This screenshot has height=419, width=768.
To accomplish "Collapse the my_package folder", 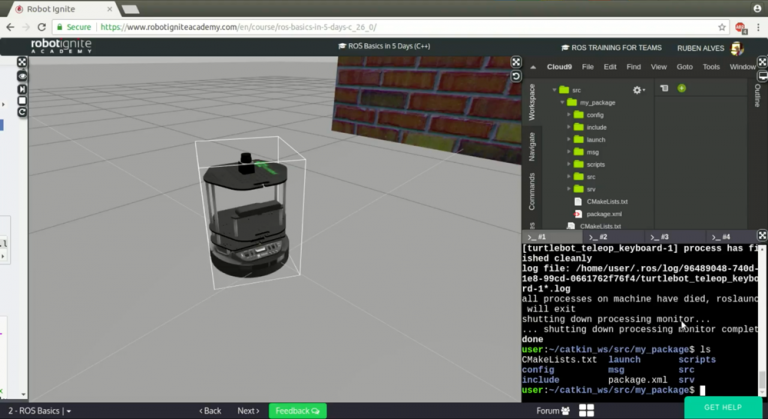I will (x=562, y=102).
